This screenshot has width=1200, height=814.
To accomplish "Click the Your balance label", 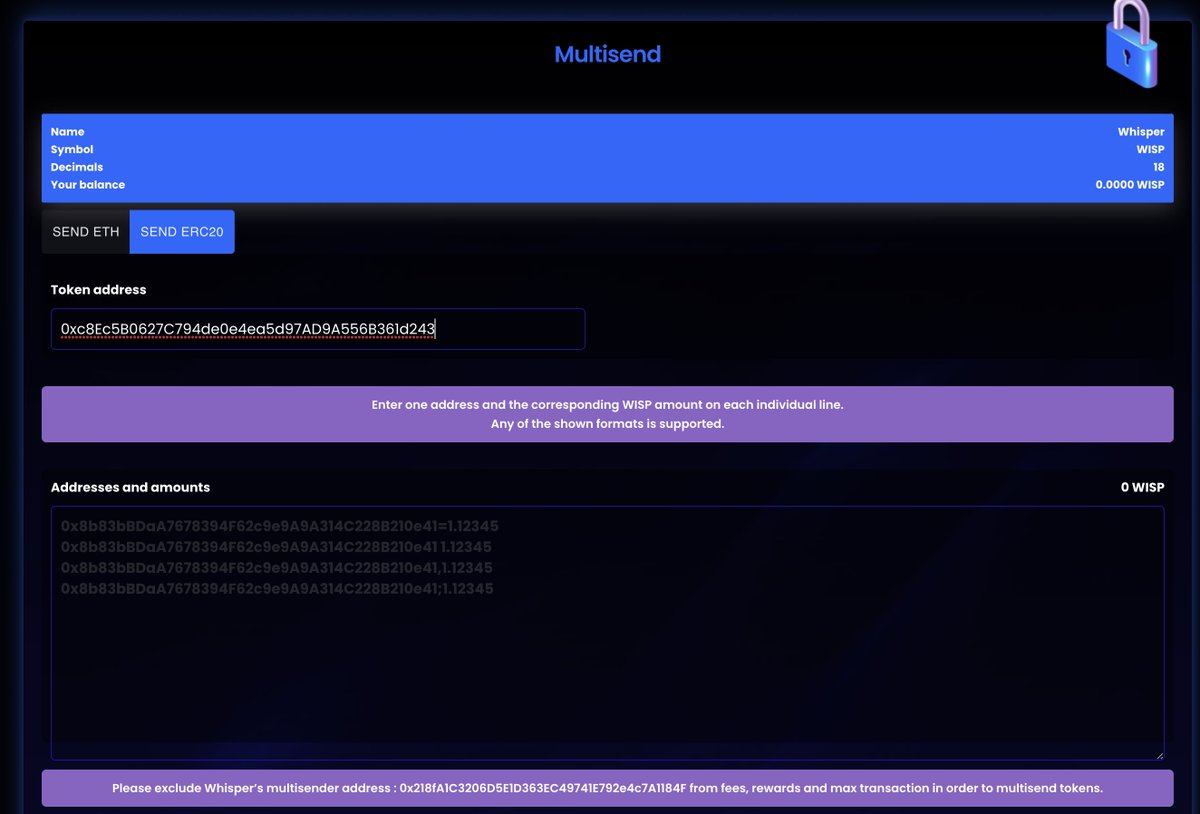I will click(87, 184).
